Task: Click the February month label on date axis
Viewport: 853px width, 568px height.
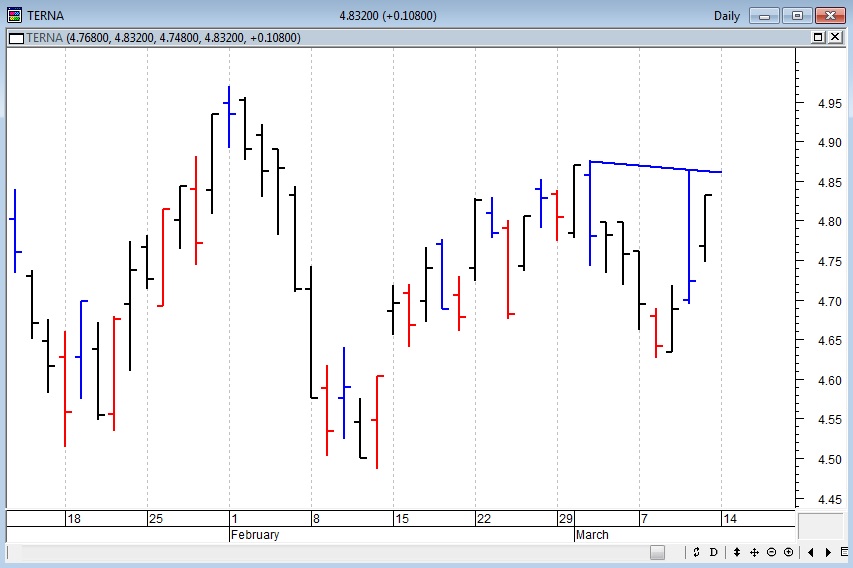Action: (x=255, y=535)
